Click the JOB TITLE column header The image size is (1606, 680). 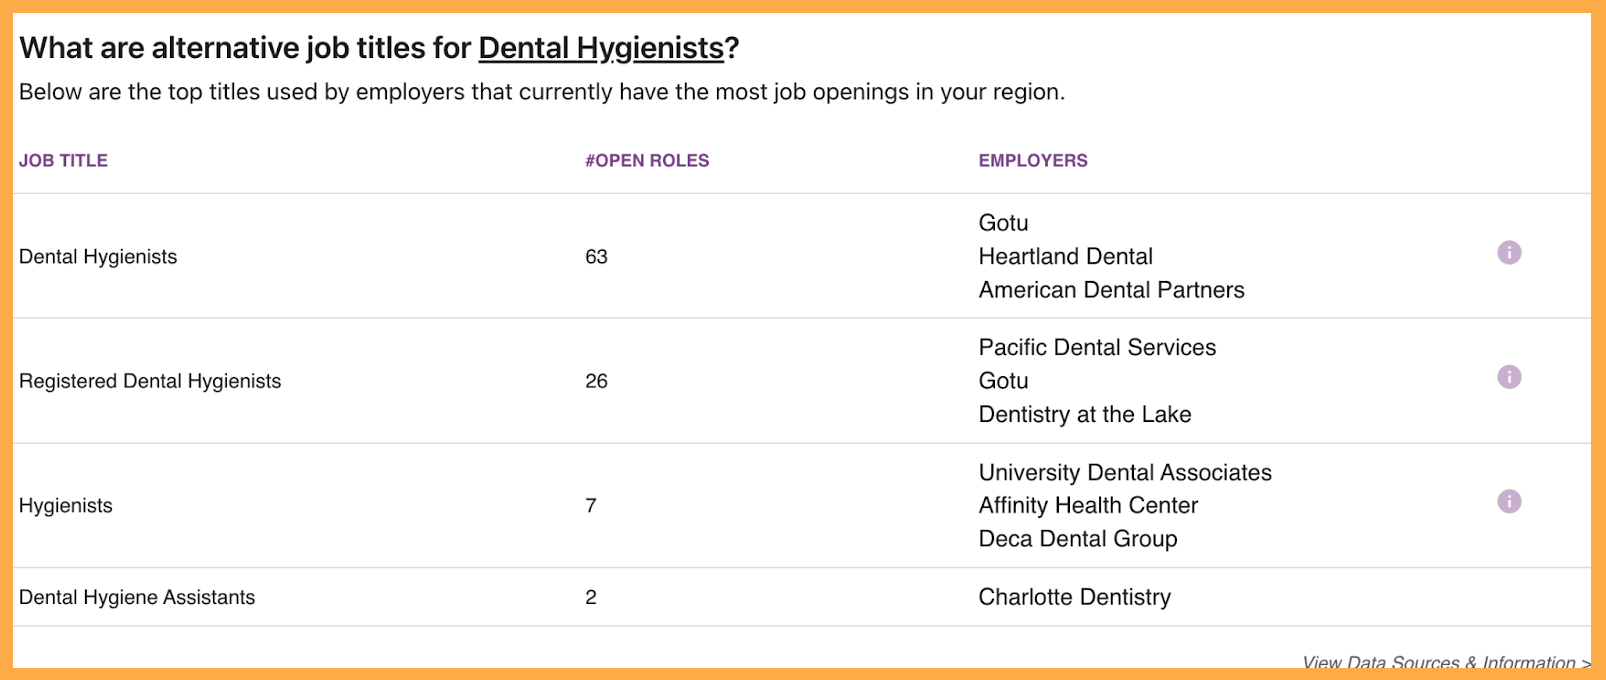click(63, 160)
